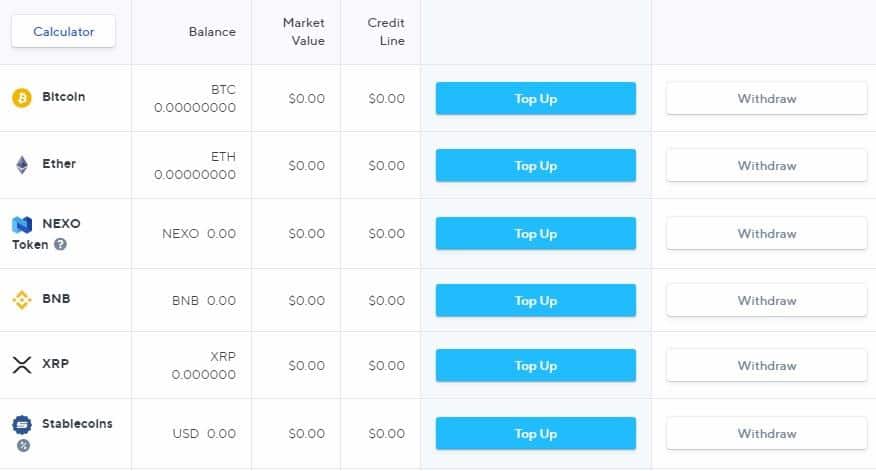Click the Balance column header
This screenshot has width=876, height=471.
coord(212,31)
